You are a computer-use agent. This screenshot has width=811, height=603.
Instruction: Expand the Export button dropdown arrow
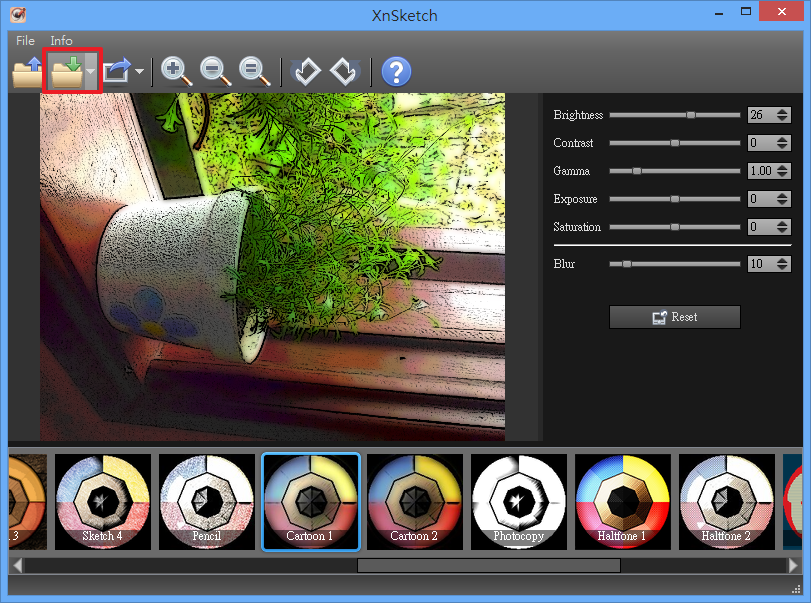140,72
